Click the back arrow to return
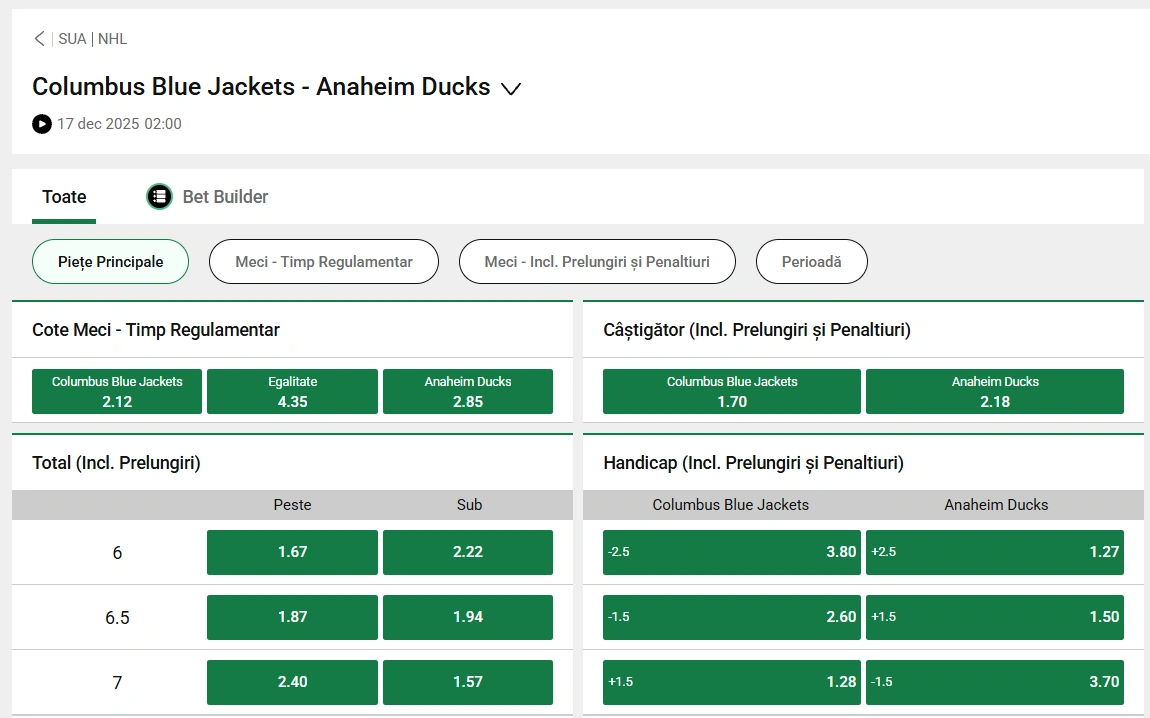The image size is (1150, 718). (x=38, y=38)
